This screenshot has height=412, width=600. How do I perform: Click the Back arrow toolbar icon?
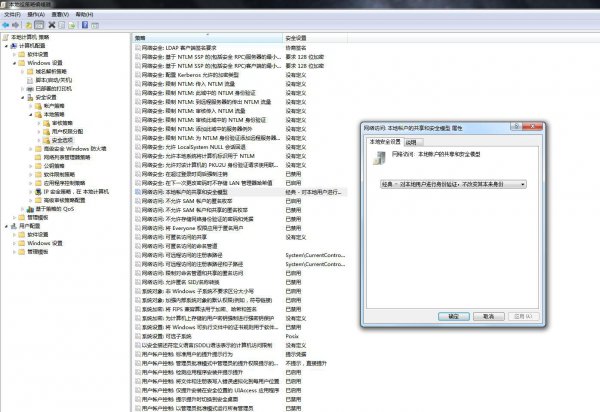8,26
